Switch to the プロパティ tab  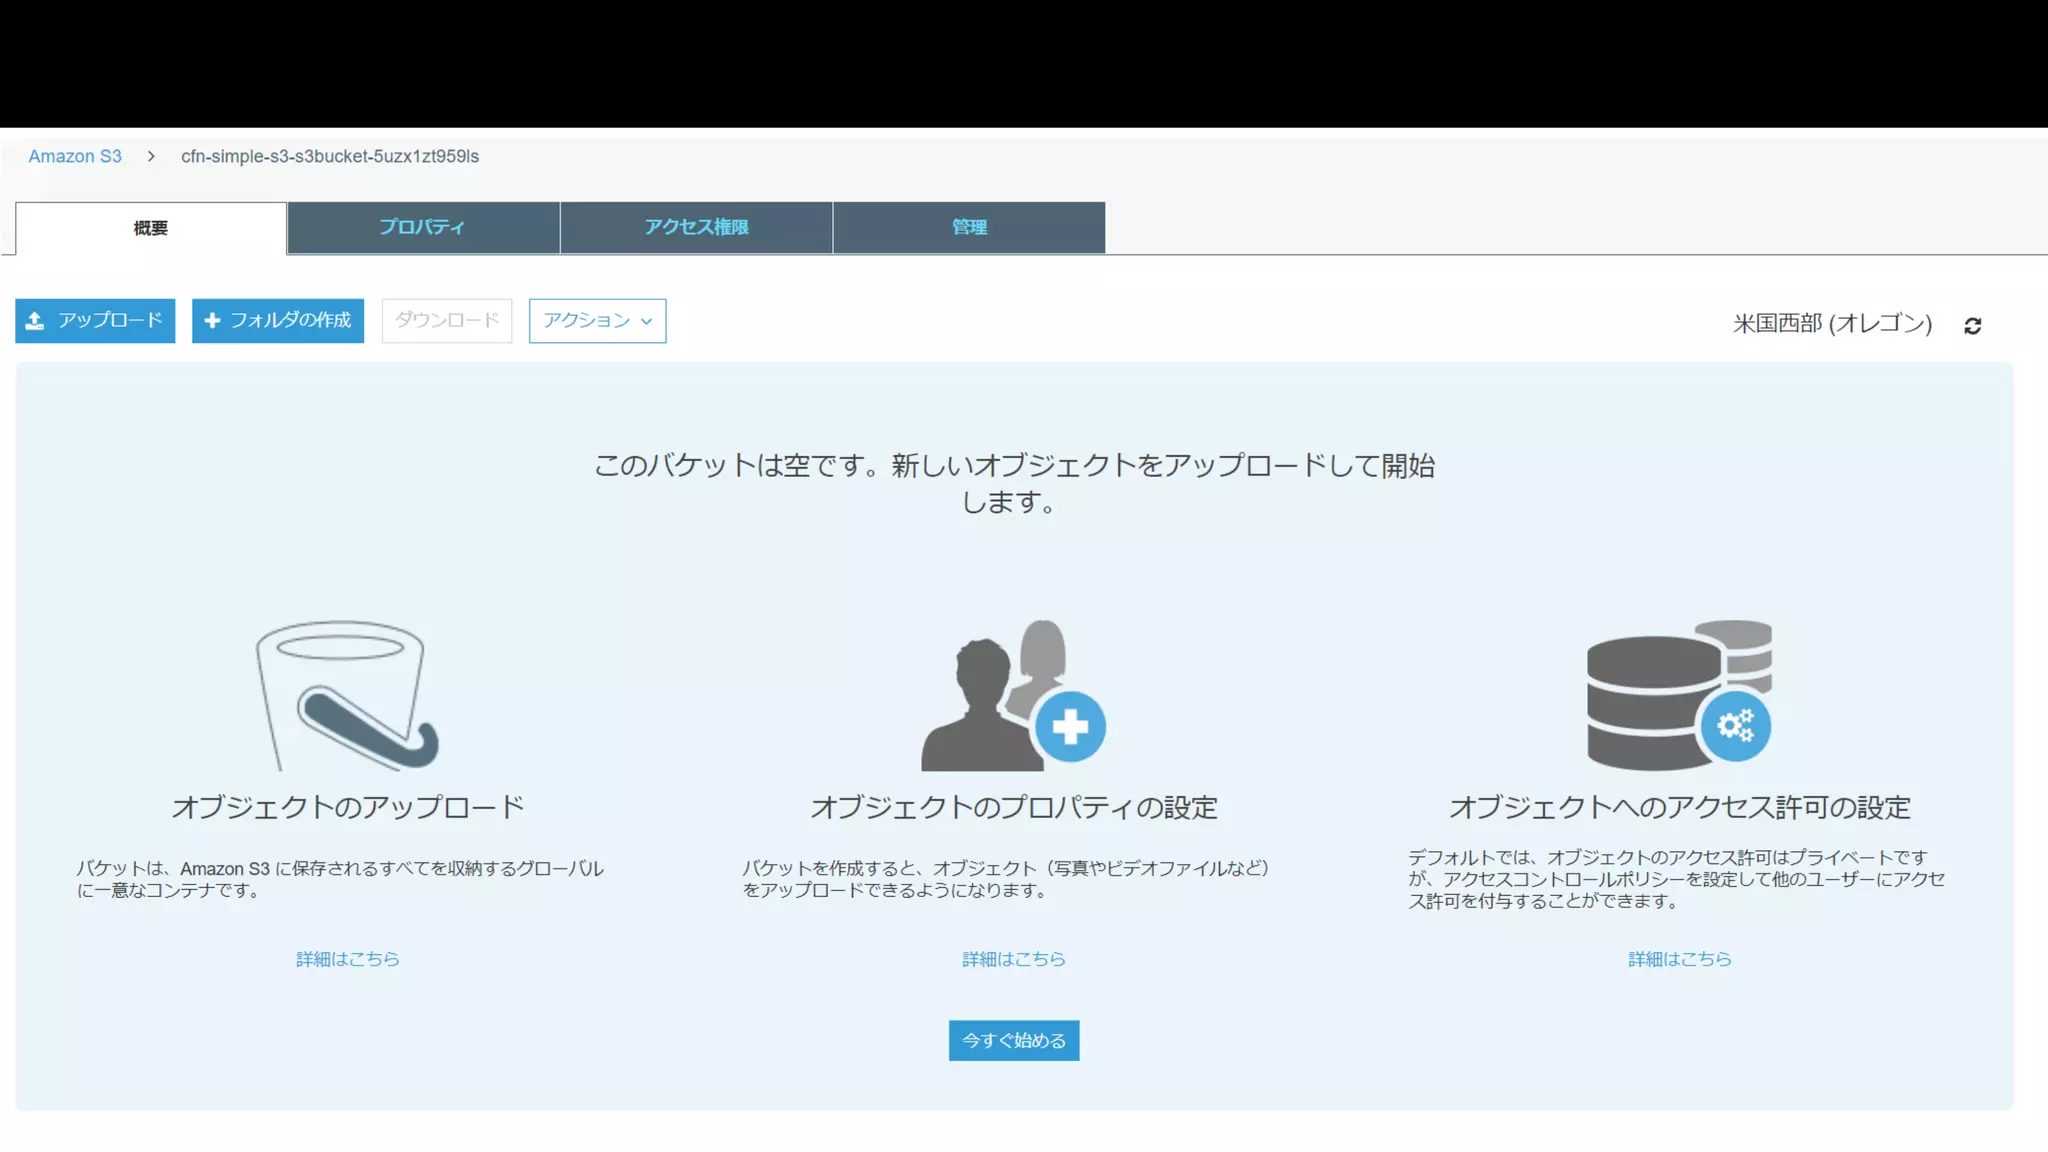[x=422, y=228]
